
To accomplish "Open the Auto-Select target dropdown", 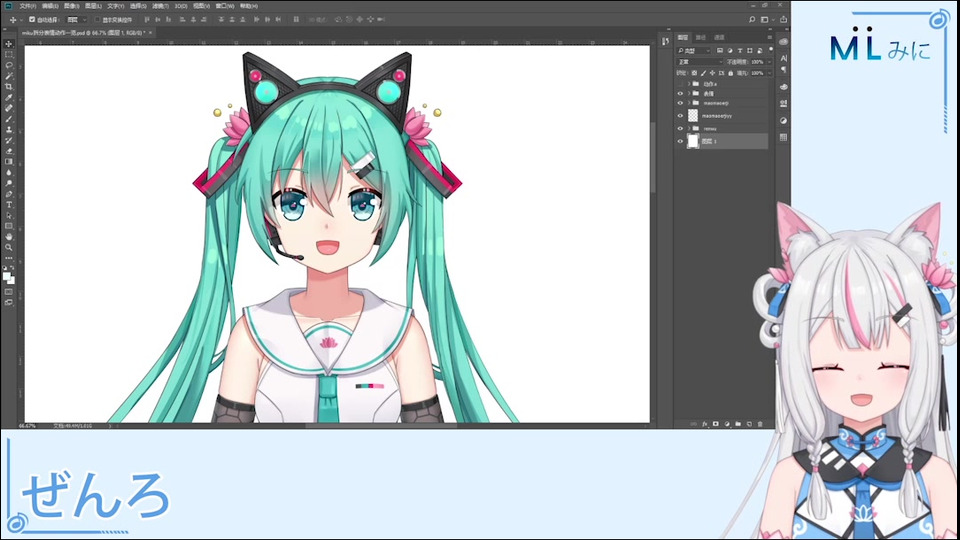I will 77,20.
